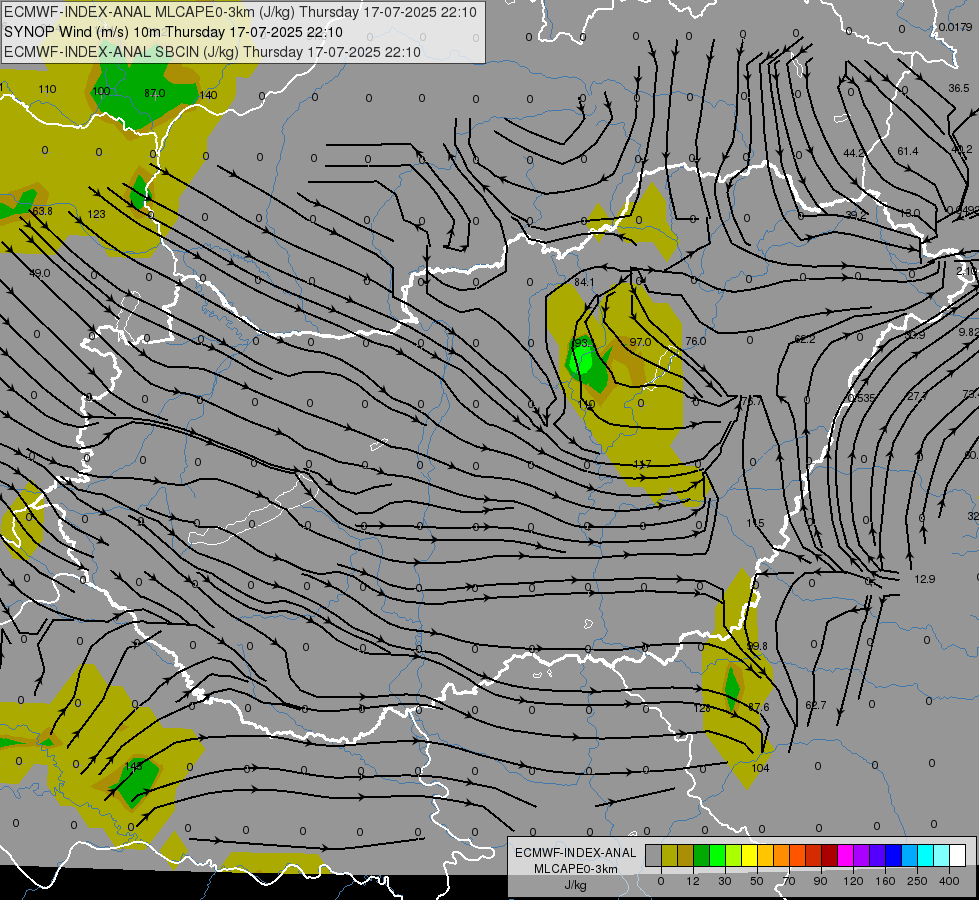Click the map value 39.2
Image resolution: width=979 pixels, height=900 pixels.
click(x=856, y=215)
